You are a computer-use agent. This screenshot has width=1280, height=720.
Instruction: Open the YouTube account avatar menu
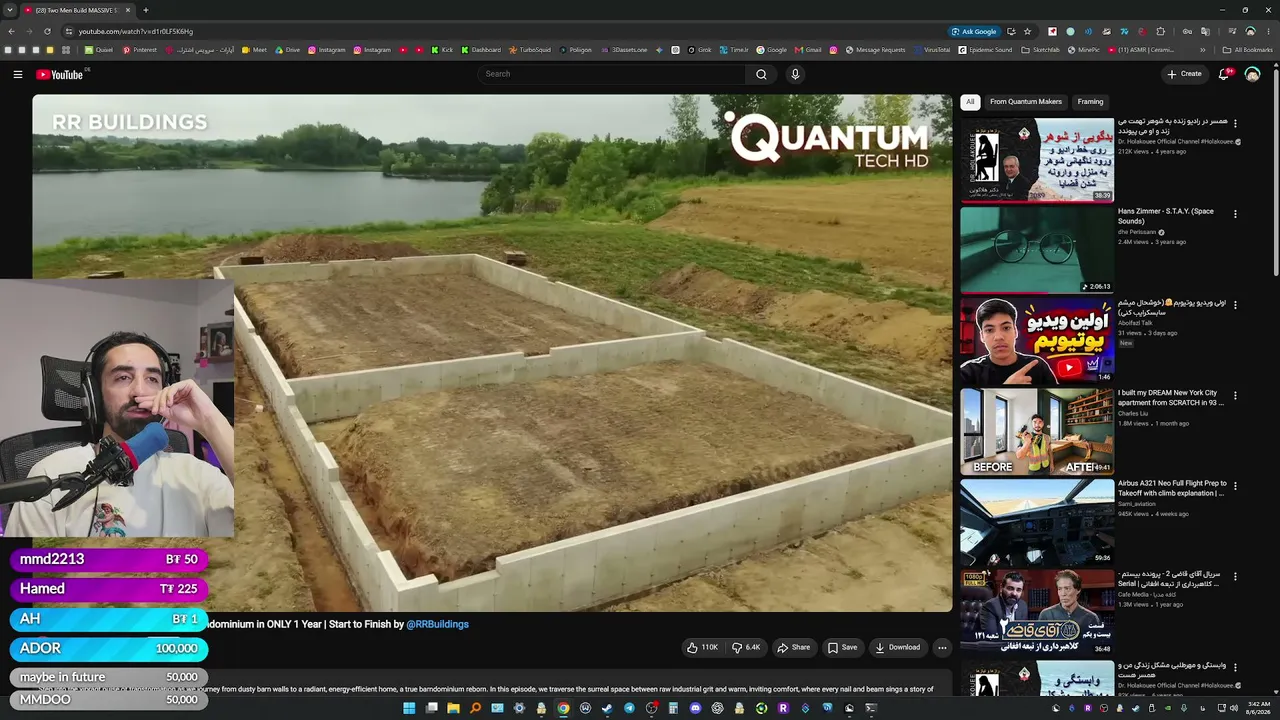tap(1252, 74)
